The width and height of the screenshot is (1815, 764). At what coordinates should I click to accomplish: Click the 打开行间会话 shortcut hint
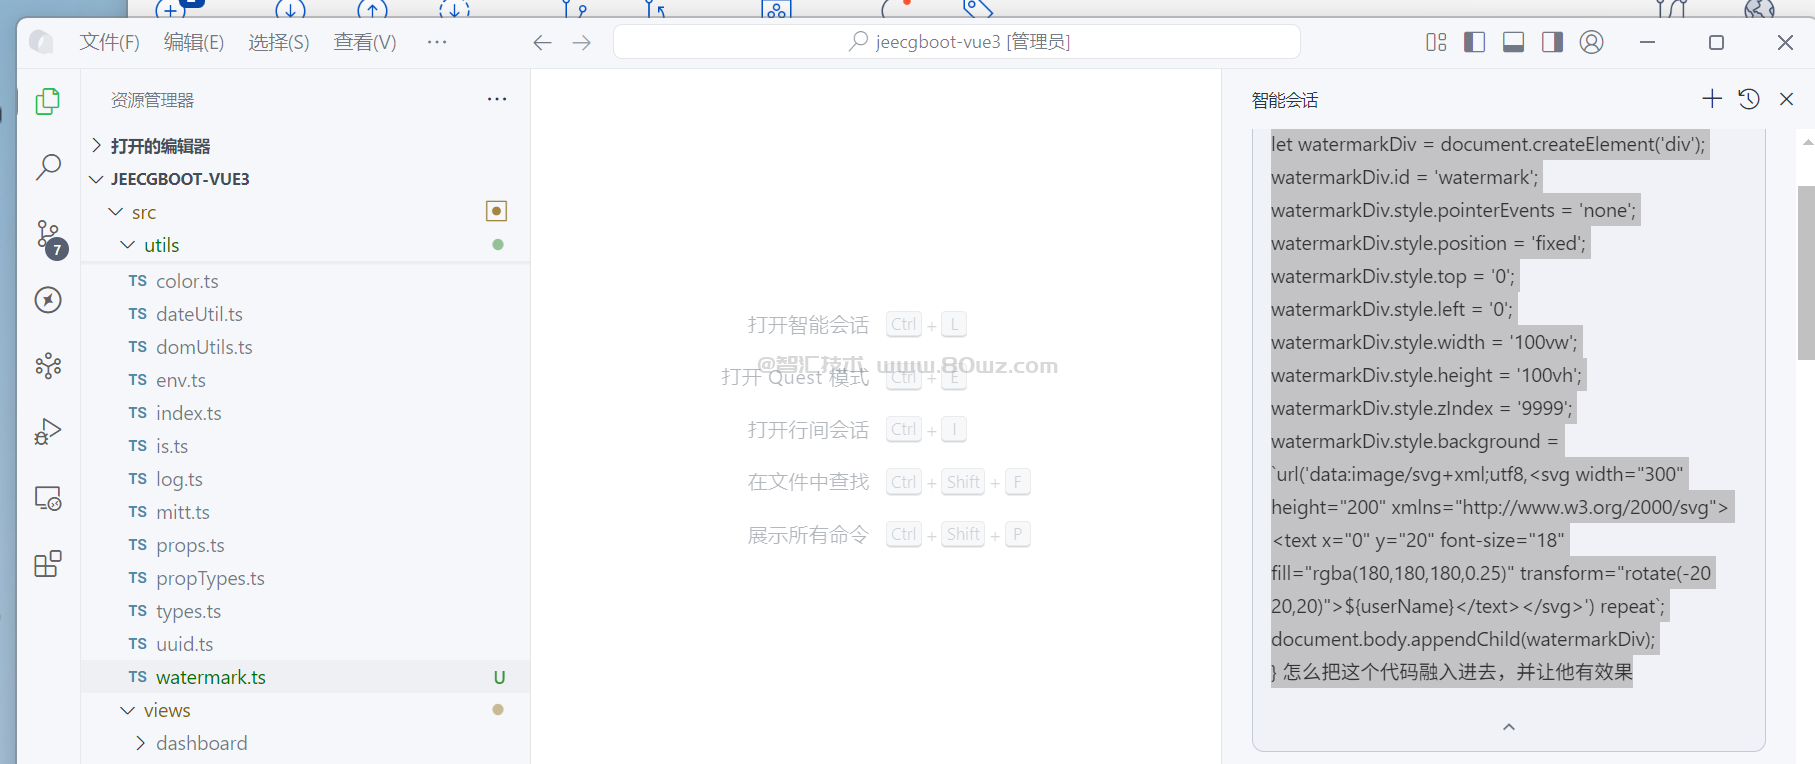pyautogui.click(x=808, y=430)
